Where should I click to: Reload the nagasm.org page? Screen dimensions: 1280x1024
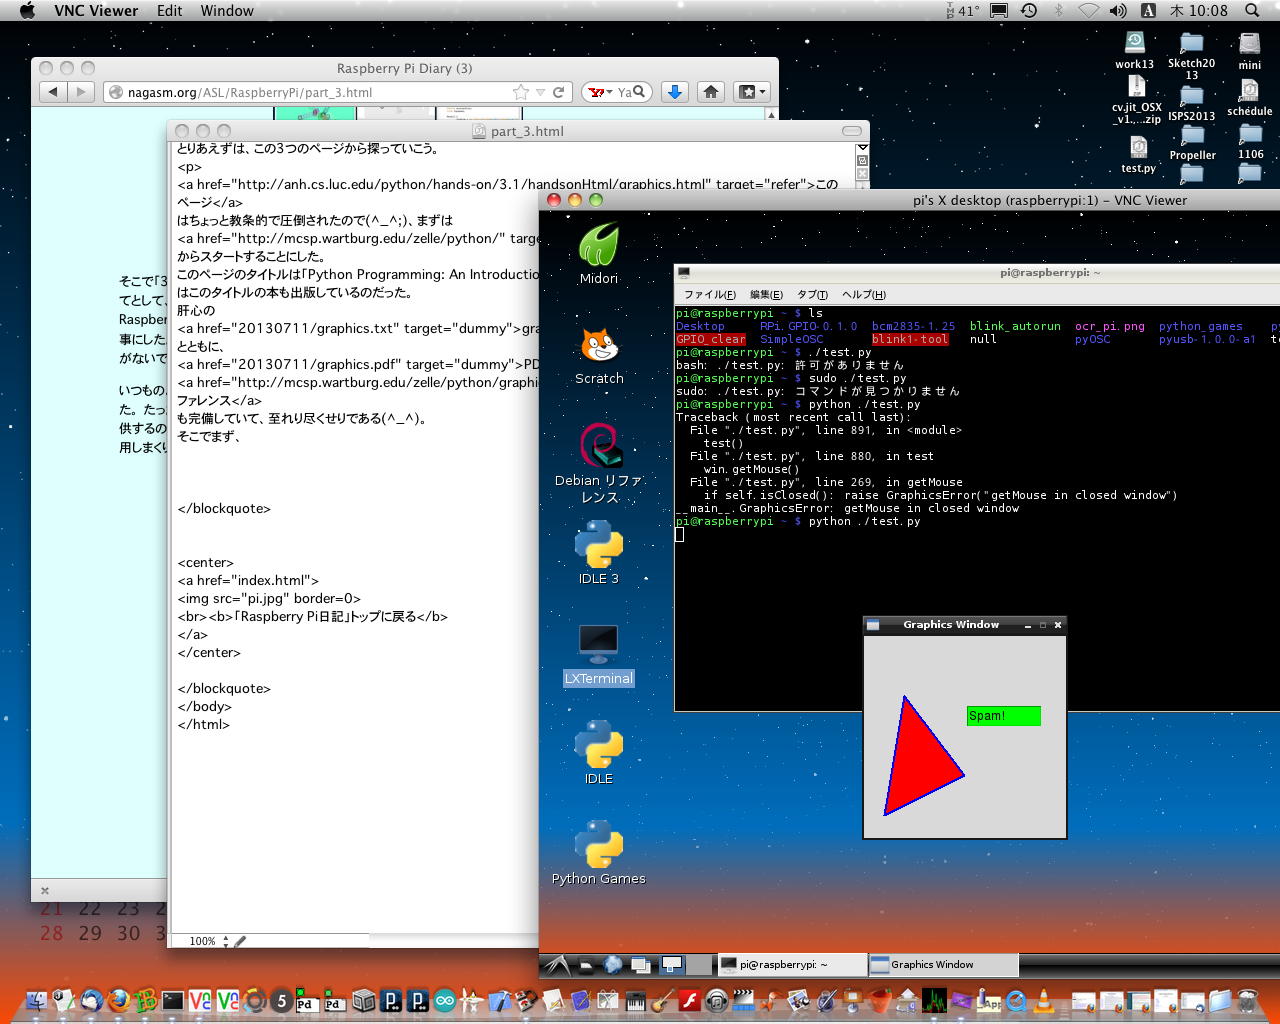[559, 92]
